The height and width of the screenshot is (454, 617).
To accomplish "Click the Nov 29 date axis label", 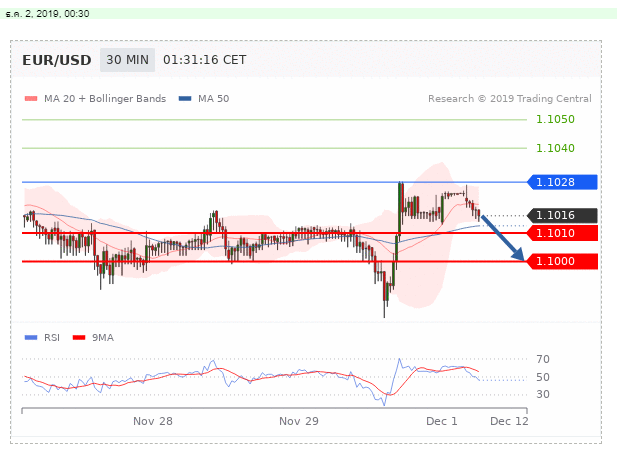I will pyautogui.click(x=299, y=421).
